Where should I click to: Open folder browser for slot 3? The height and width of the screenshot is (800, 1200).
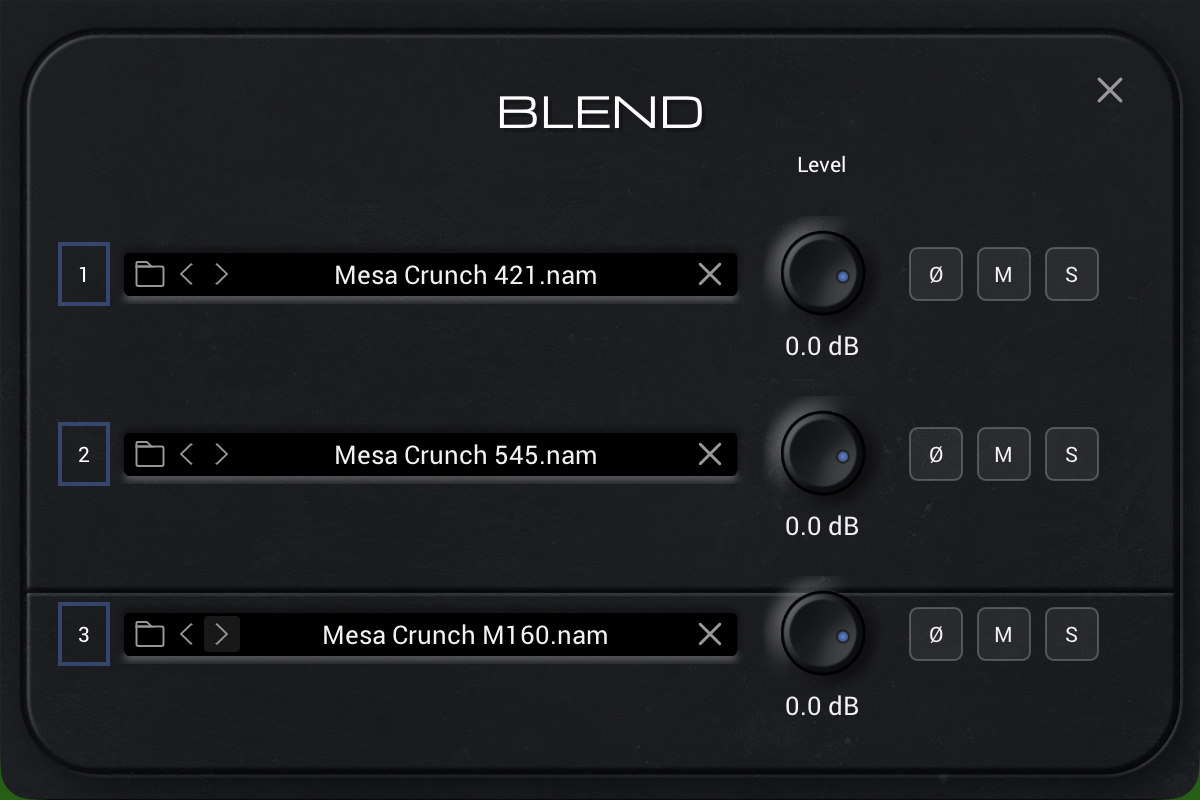pos(150,634)
